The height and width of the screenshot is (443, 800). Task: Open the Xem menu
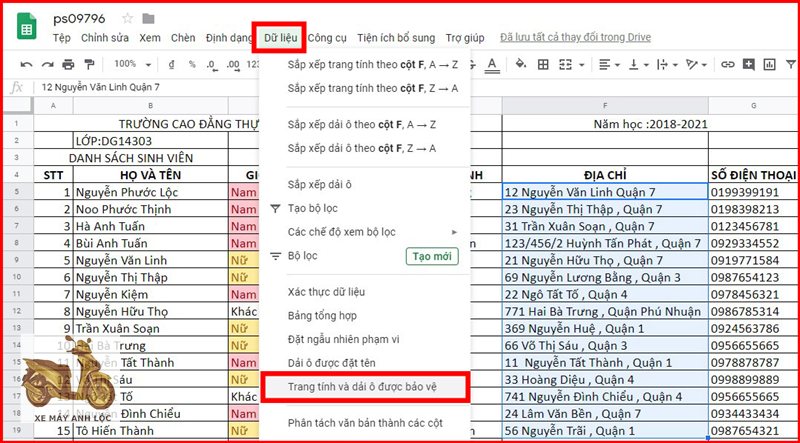coord(150,38)
